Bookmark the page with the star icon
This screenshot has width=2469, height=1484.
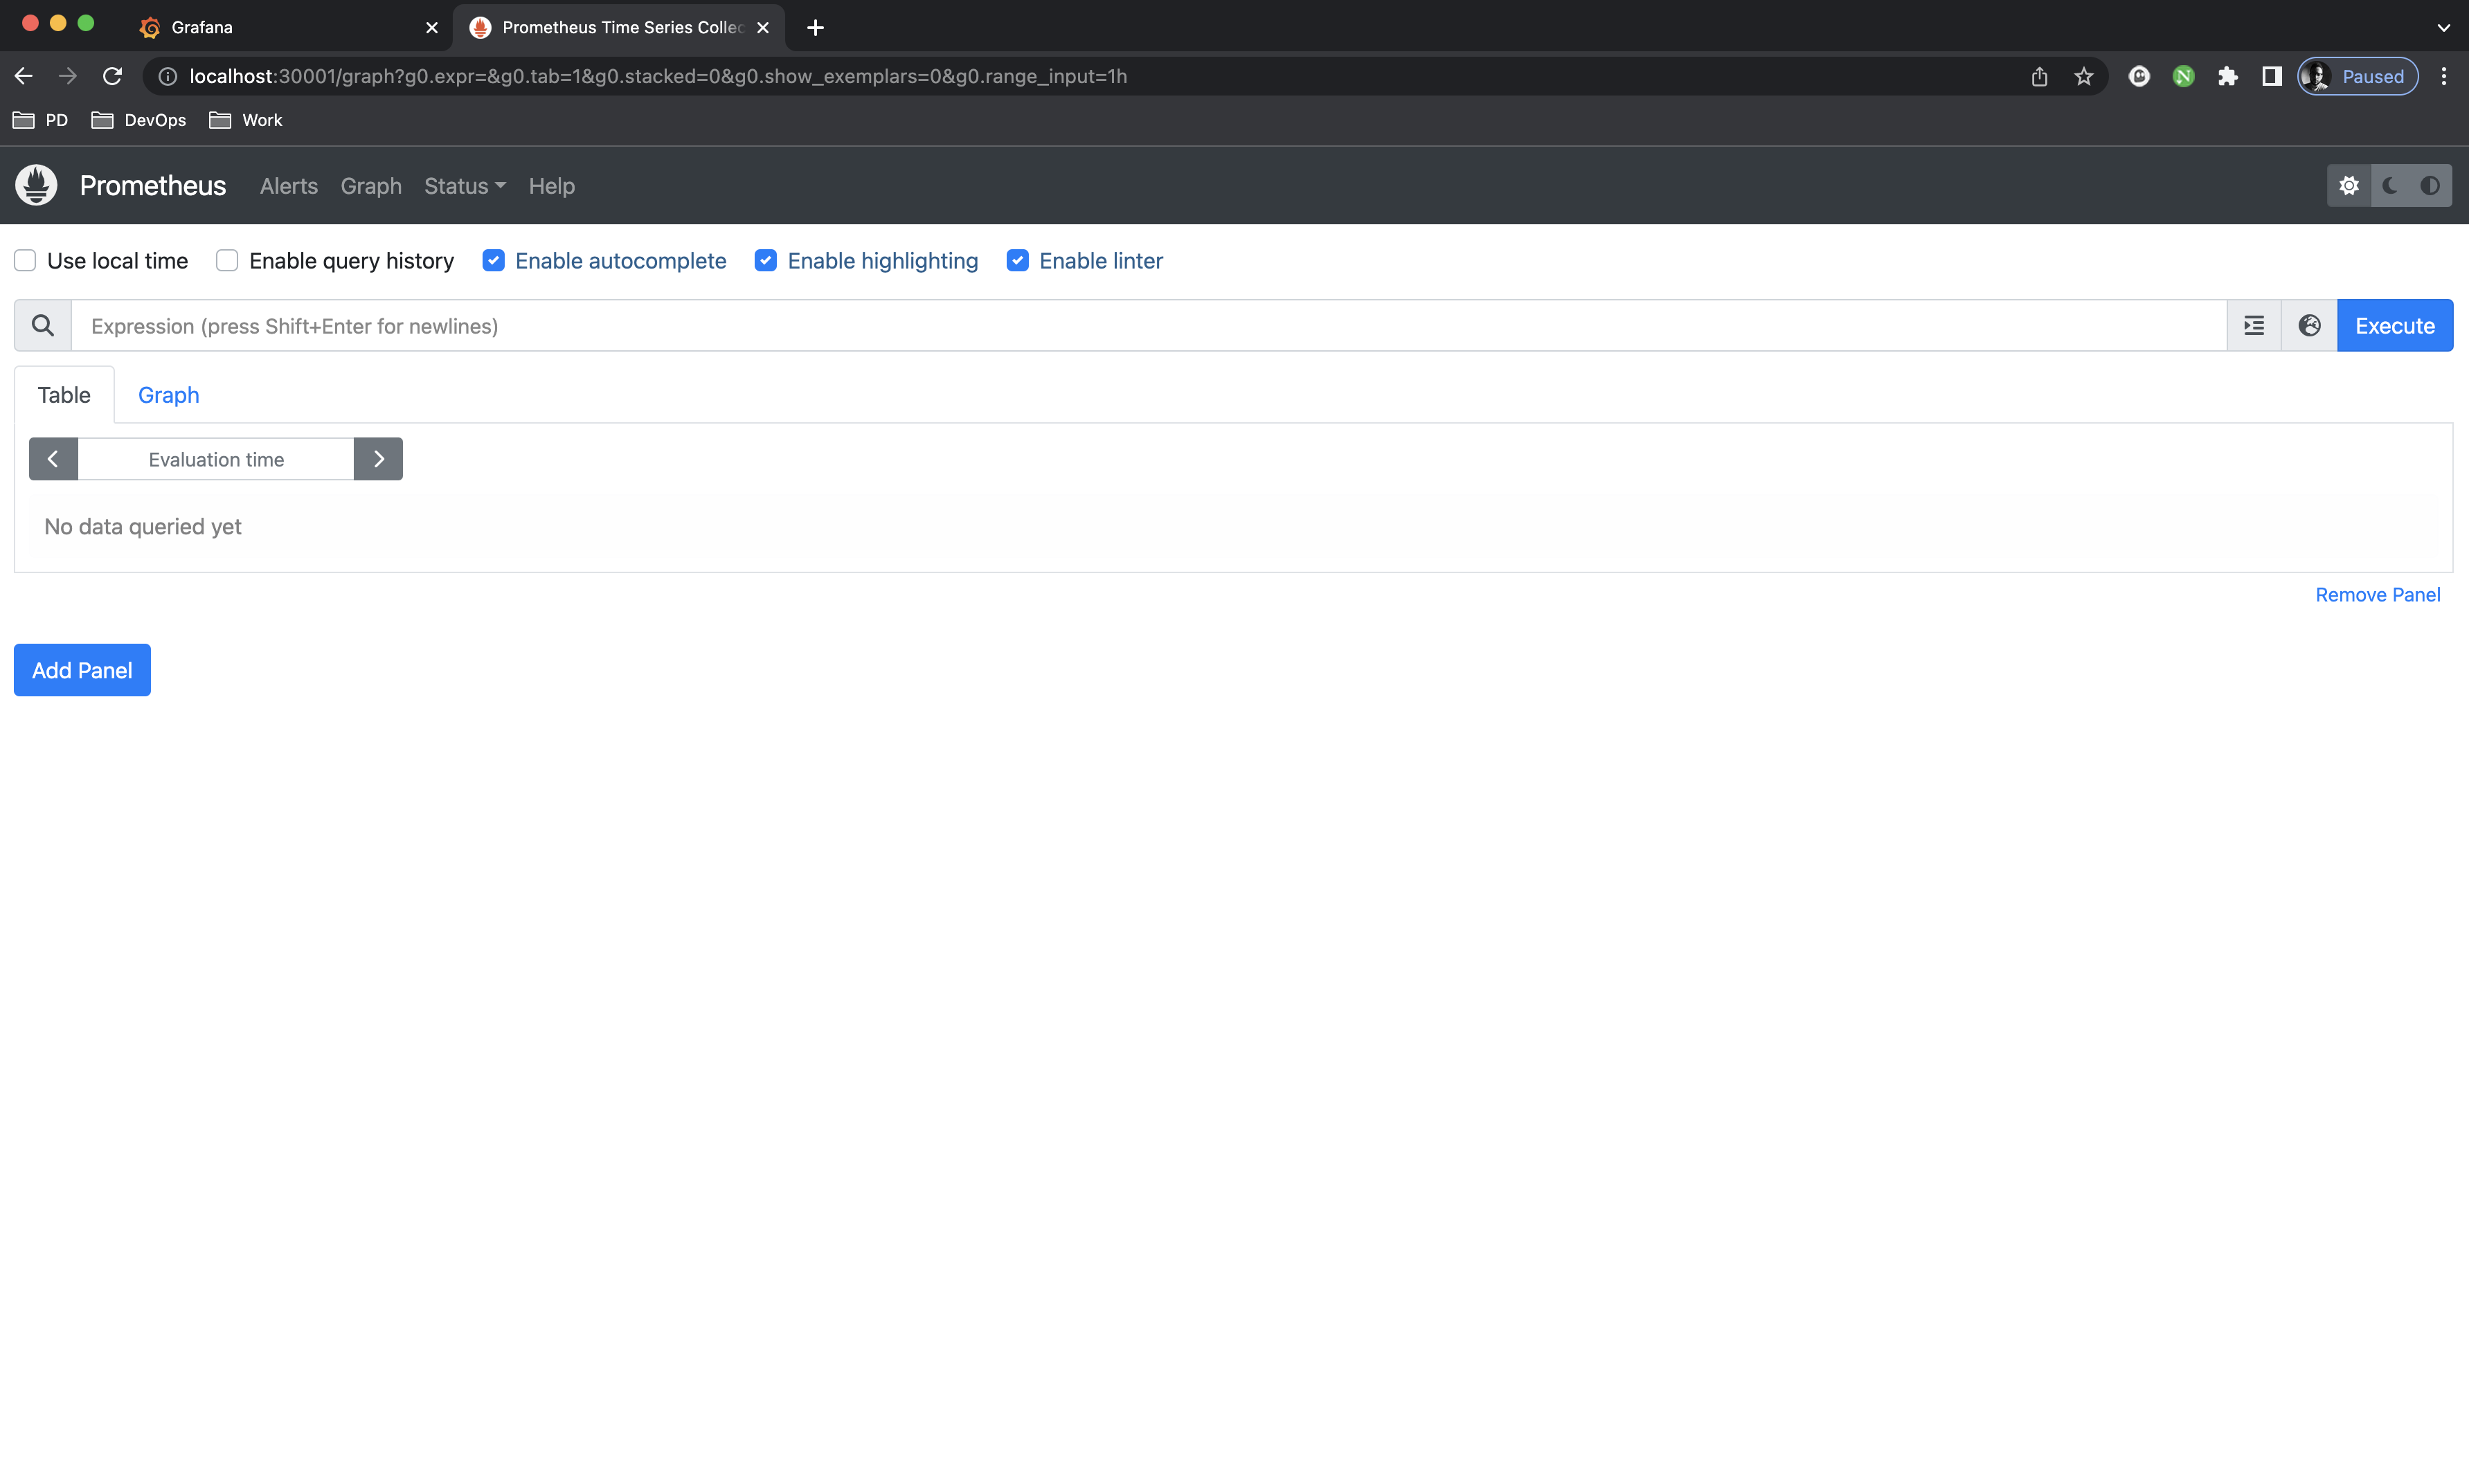[x=2083, y=77]
